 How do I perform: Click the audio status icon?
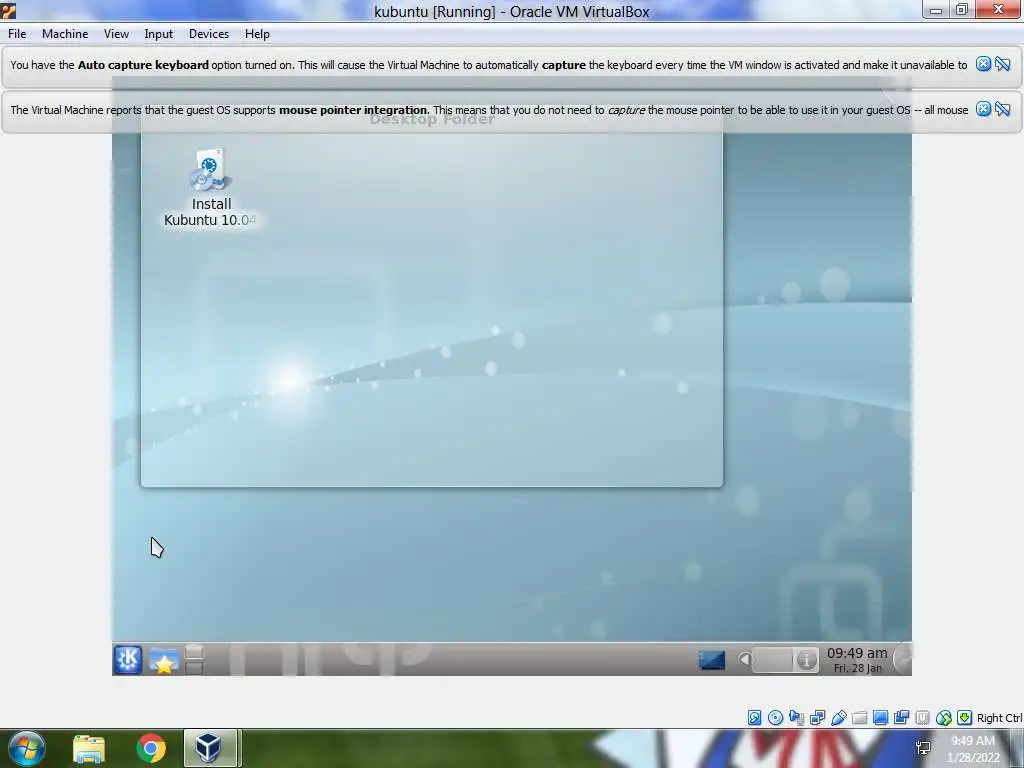coord(796,718)
